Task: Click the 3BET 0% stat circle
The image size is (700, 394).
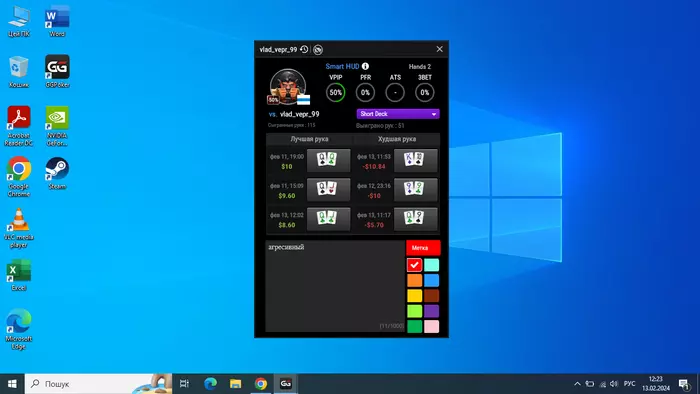Action: pyautogui.click(x=425, y=93)
